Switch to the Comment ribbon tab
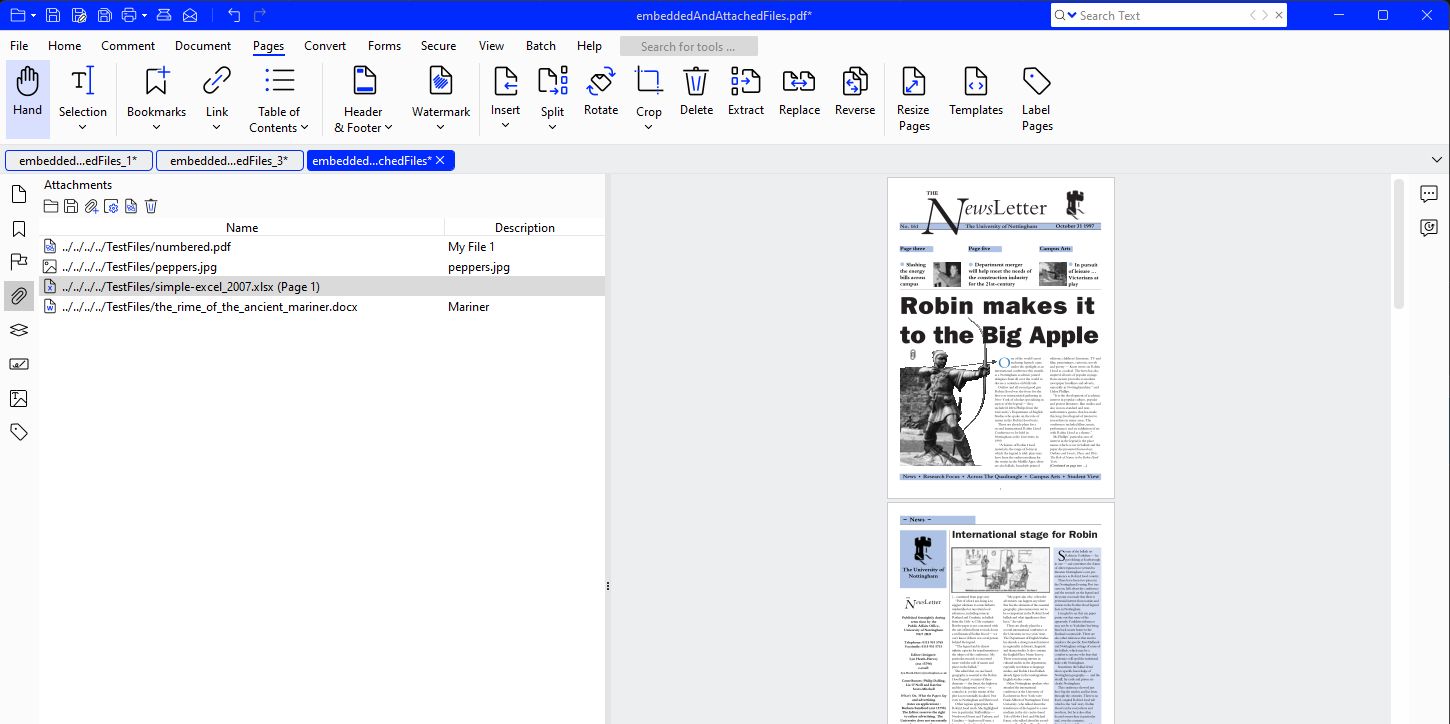1450x724 pixels. coord(128,46)
